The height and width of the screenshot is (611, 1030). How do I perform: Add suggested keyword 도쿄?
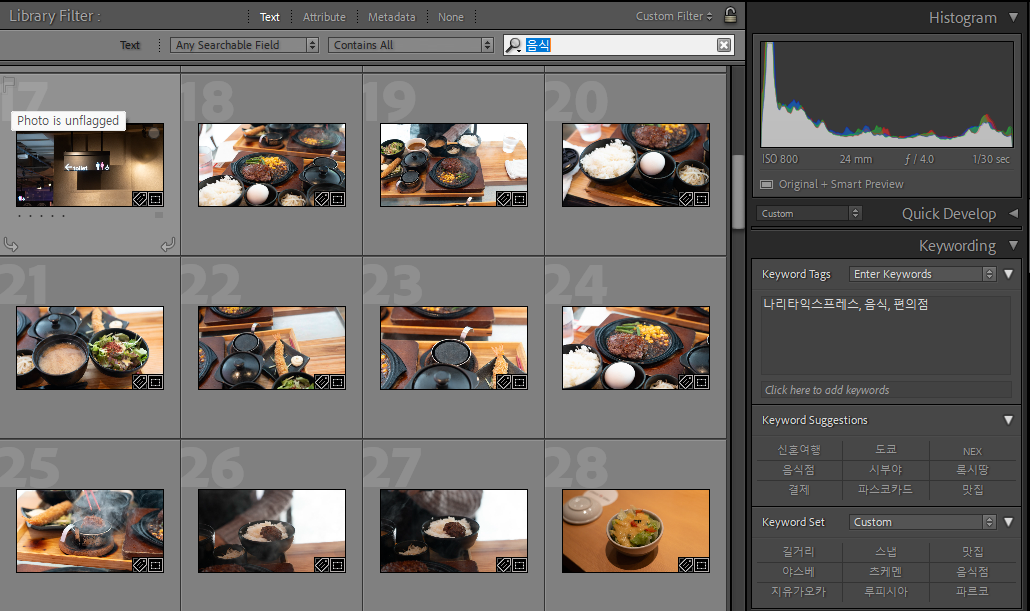(885, 449)
